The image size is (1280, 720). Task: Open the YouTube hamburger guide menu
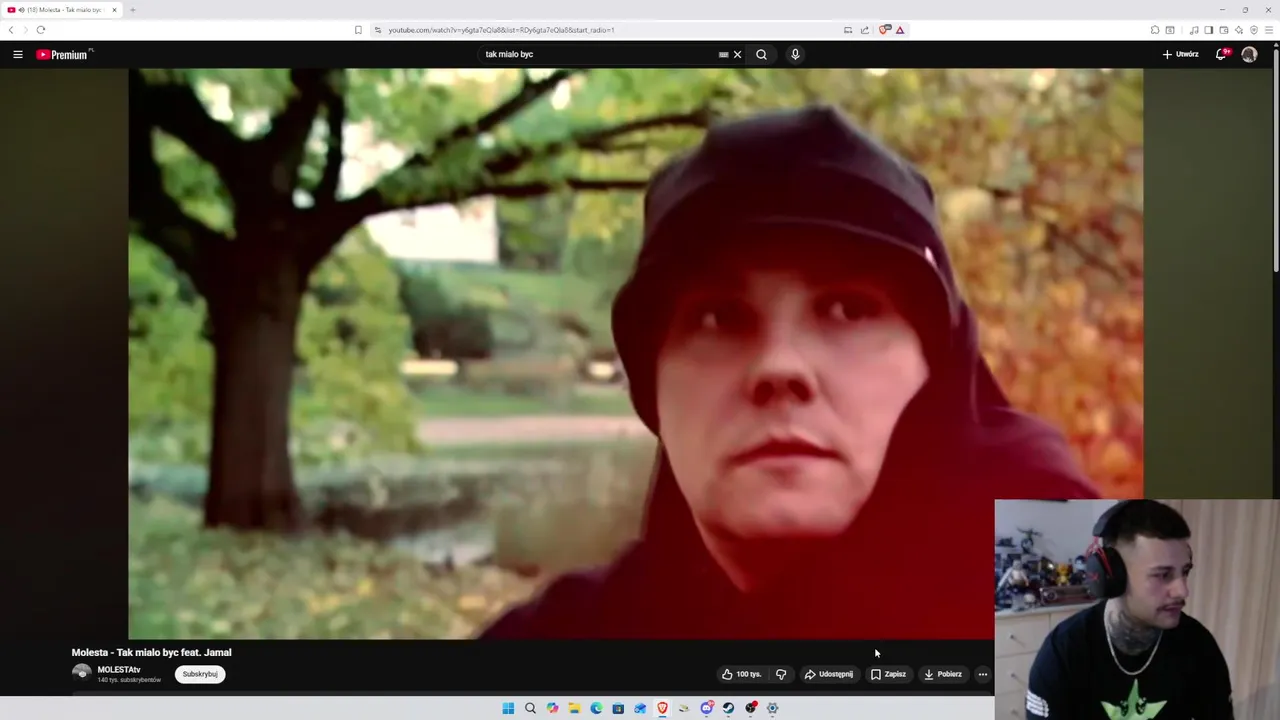[18, 54]
